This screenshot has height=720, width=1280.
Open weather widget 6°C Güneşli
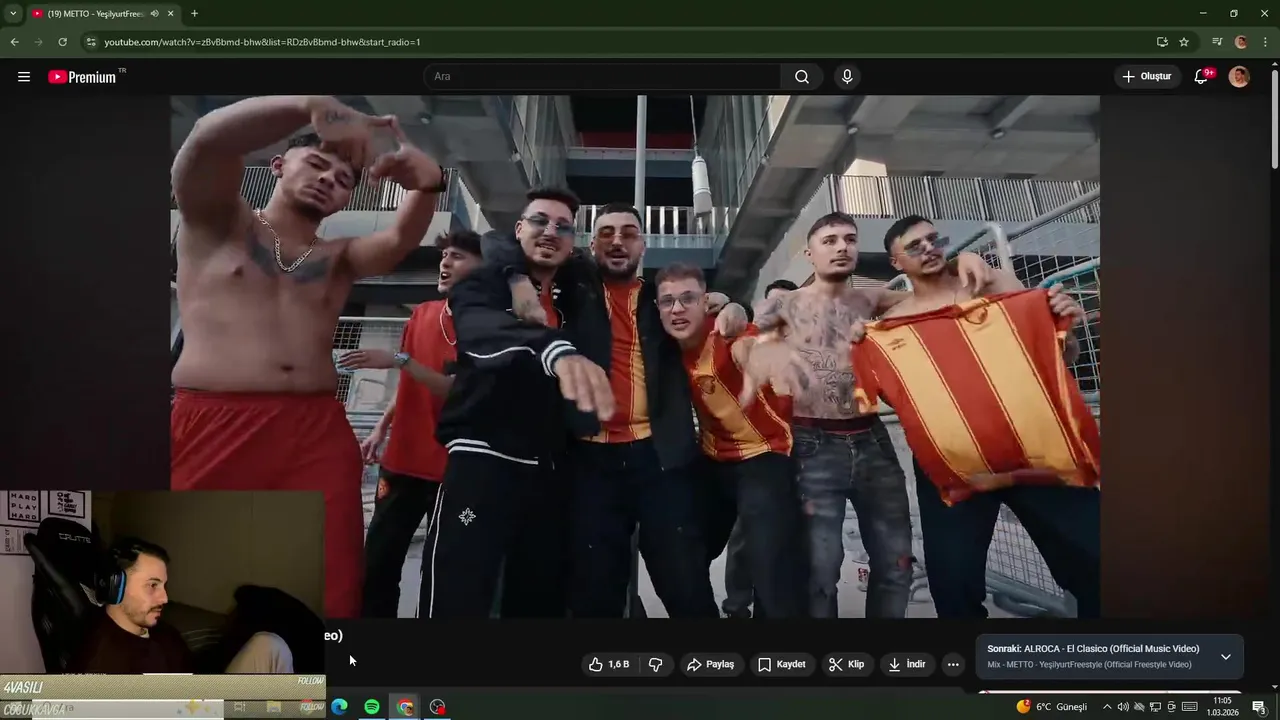pos(1052,707)
